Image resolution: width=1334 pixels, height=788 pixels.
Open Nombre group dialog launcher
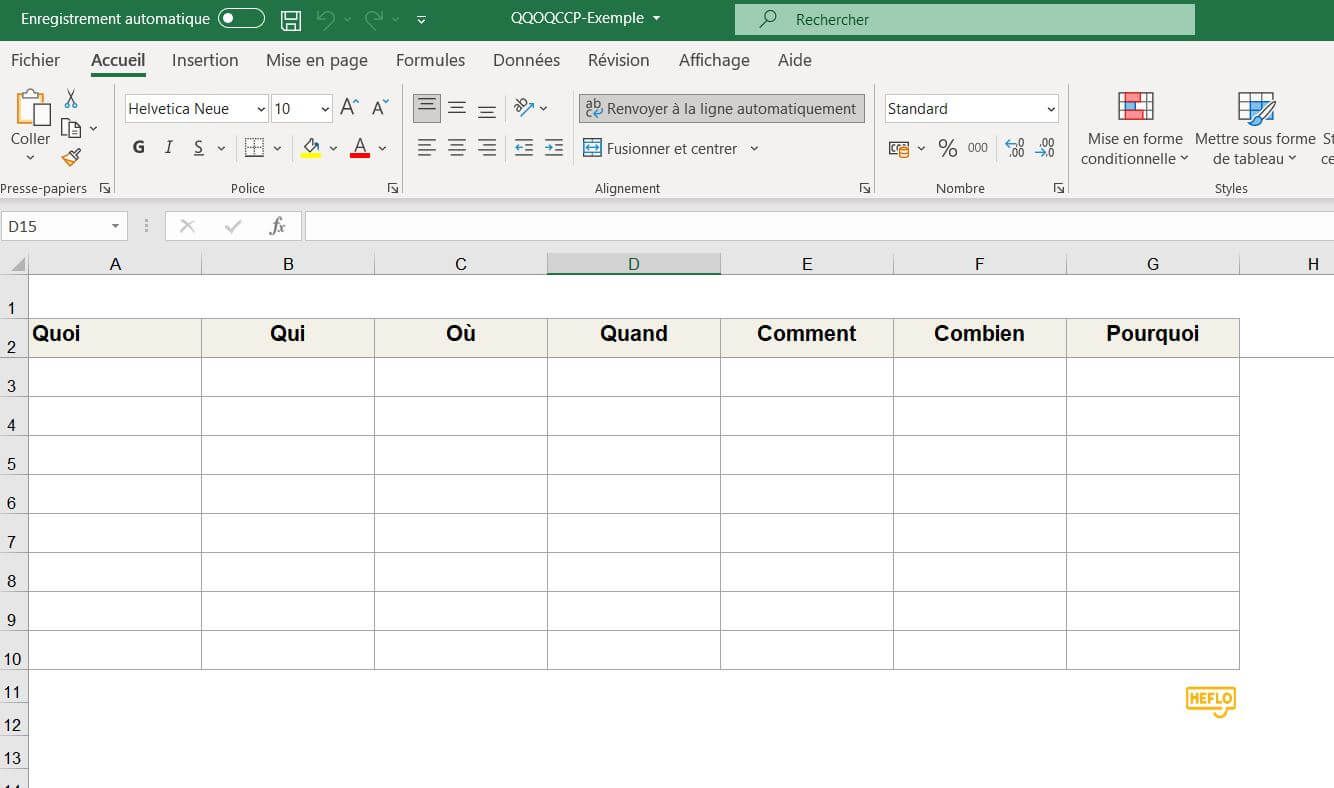coord(1058,188)
